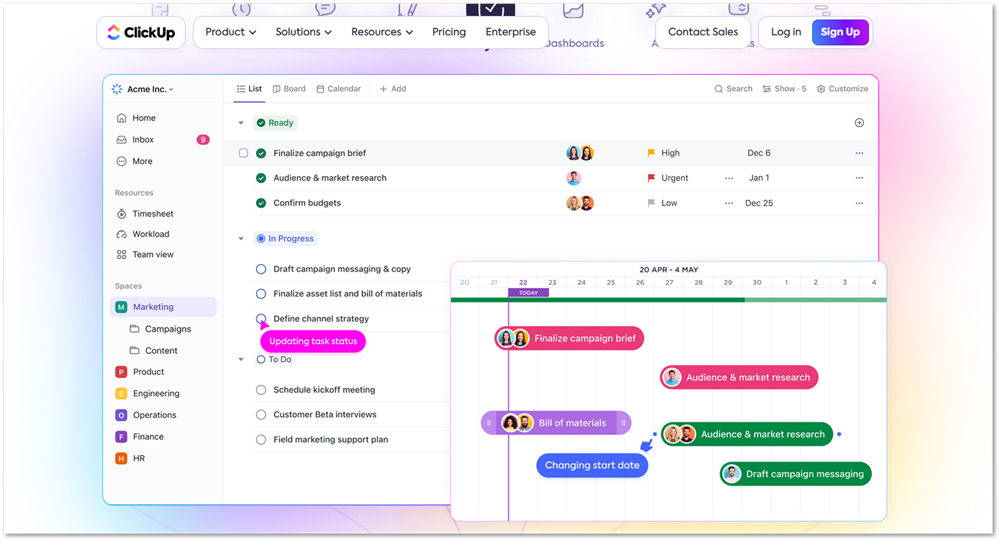Tick the checkbox beside Finalize campaign brief
Screen dimensions: 999x540
tap(243, 153)
